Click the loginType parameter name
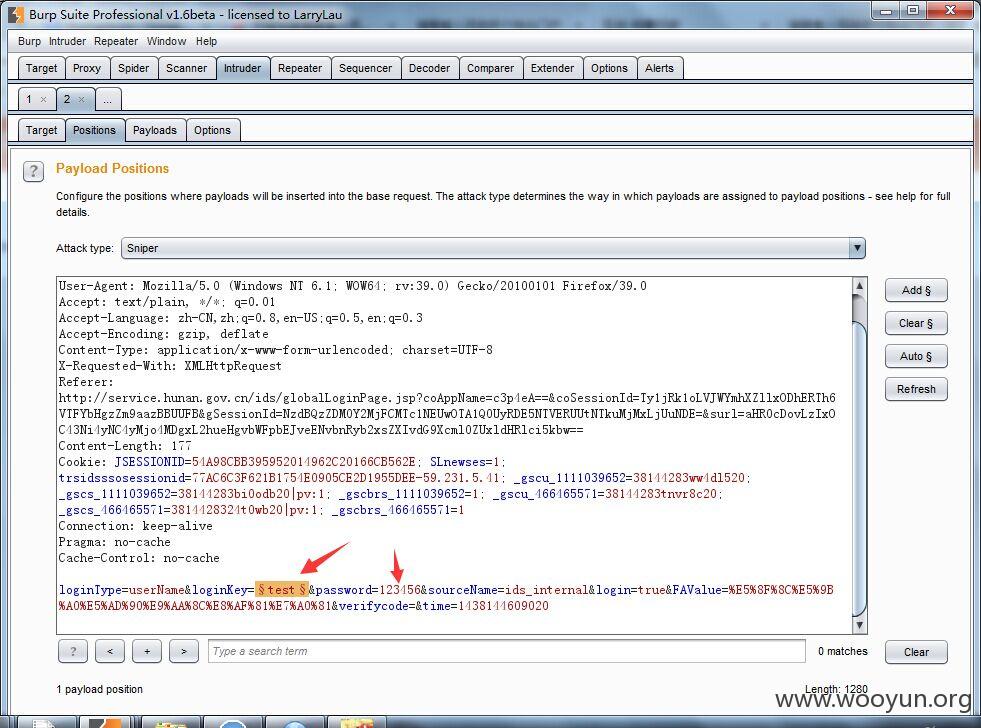This screenshot has height=728, width=981. (90, 590)
